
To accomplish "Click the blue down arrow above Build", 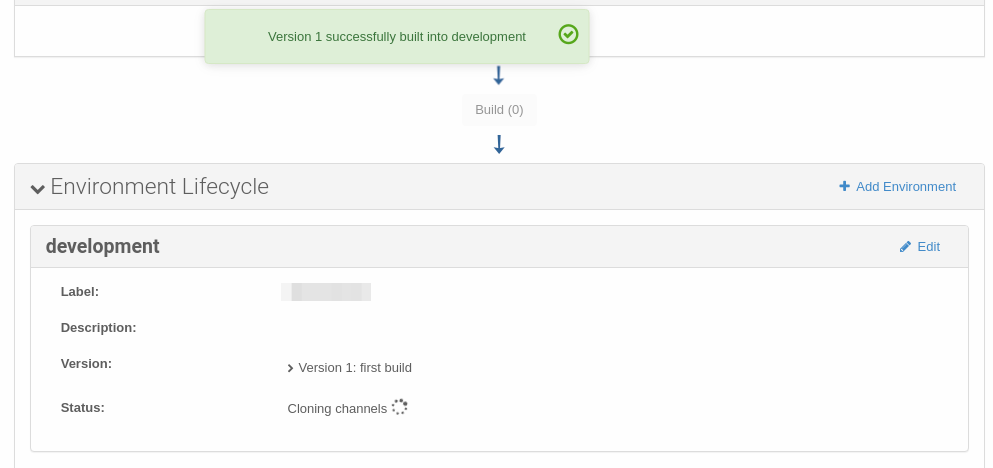I will click(498, 75).
